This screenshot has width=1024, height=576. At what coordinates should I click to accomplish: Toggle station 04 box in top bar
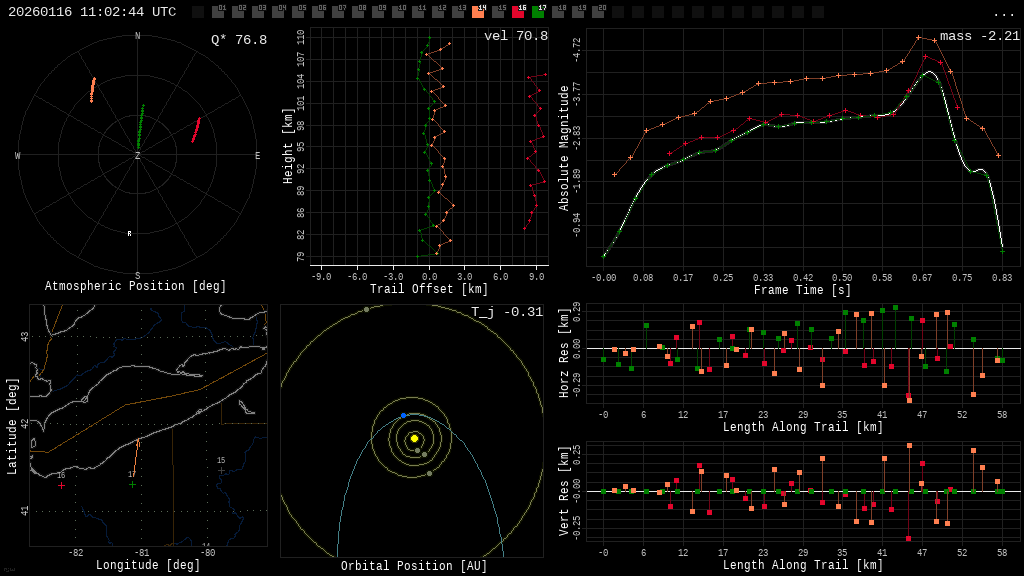(x=278, y=12)
